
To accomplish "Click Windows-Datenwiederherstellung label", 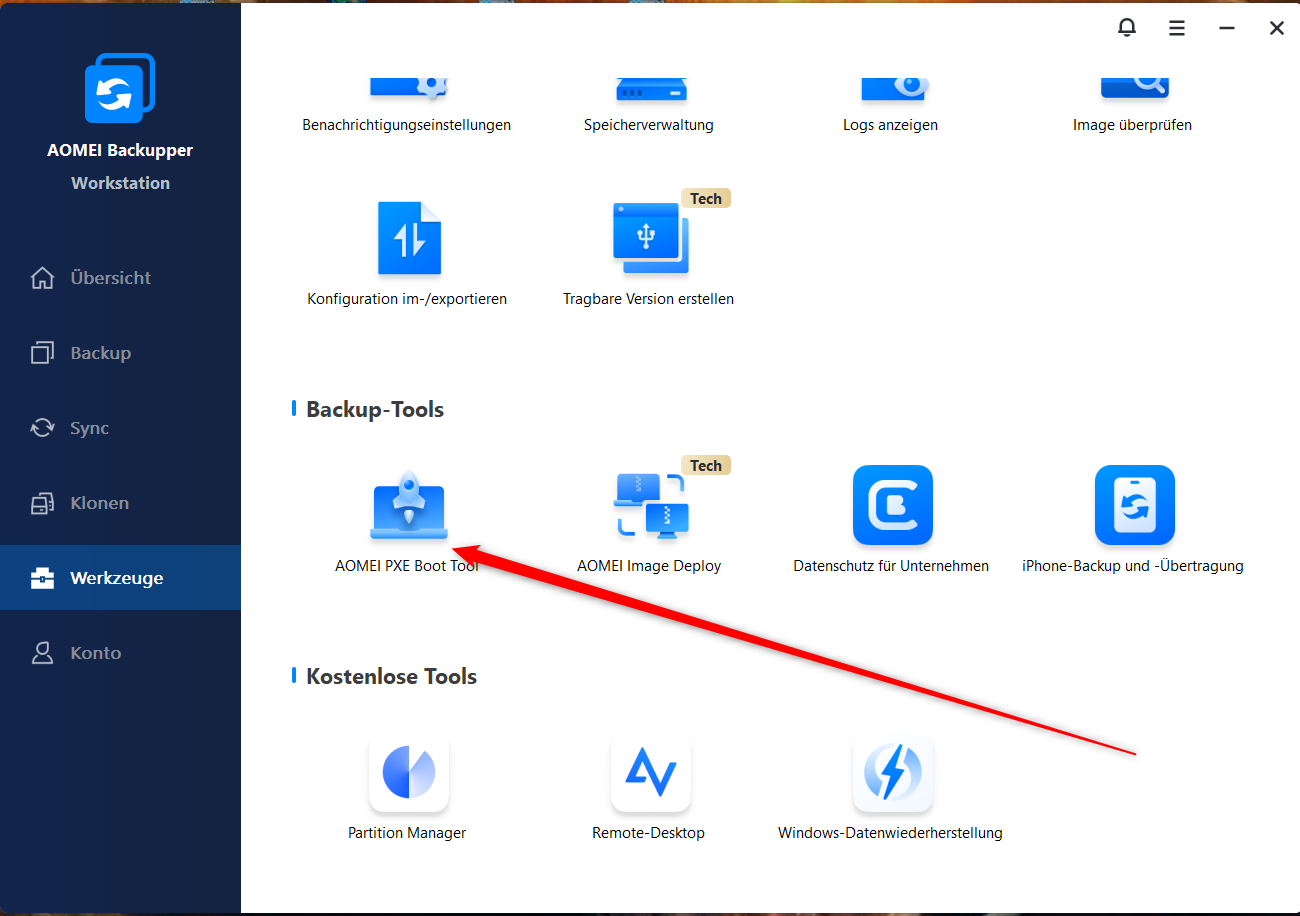I will pyautogui.click(x=890, y=833).
